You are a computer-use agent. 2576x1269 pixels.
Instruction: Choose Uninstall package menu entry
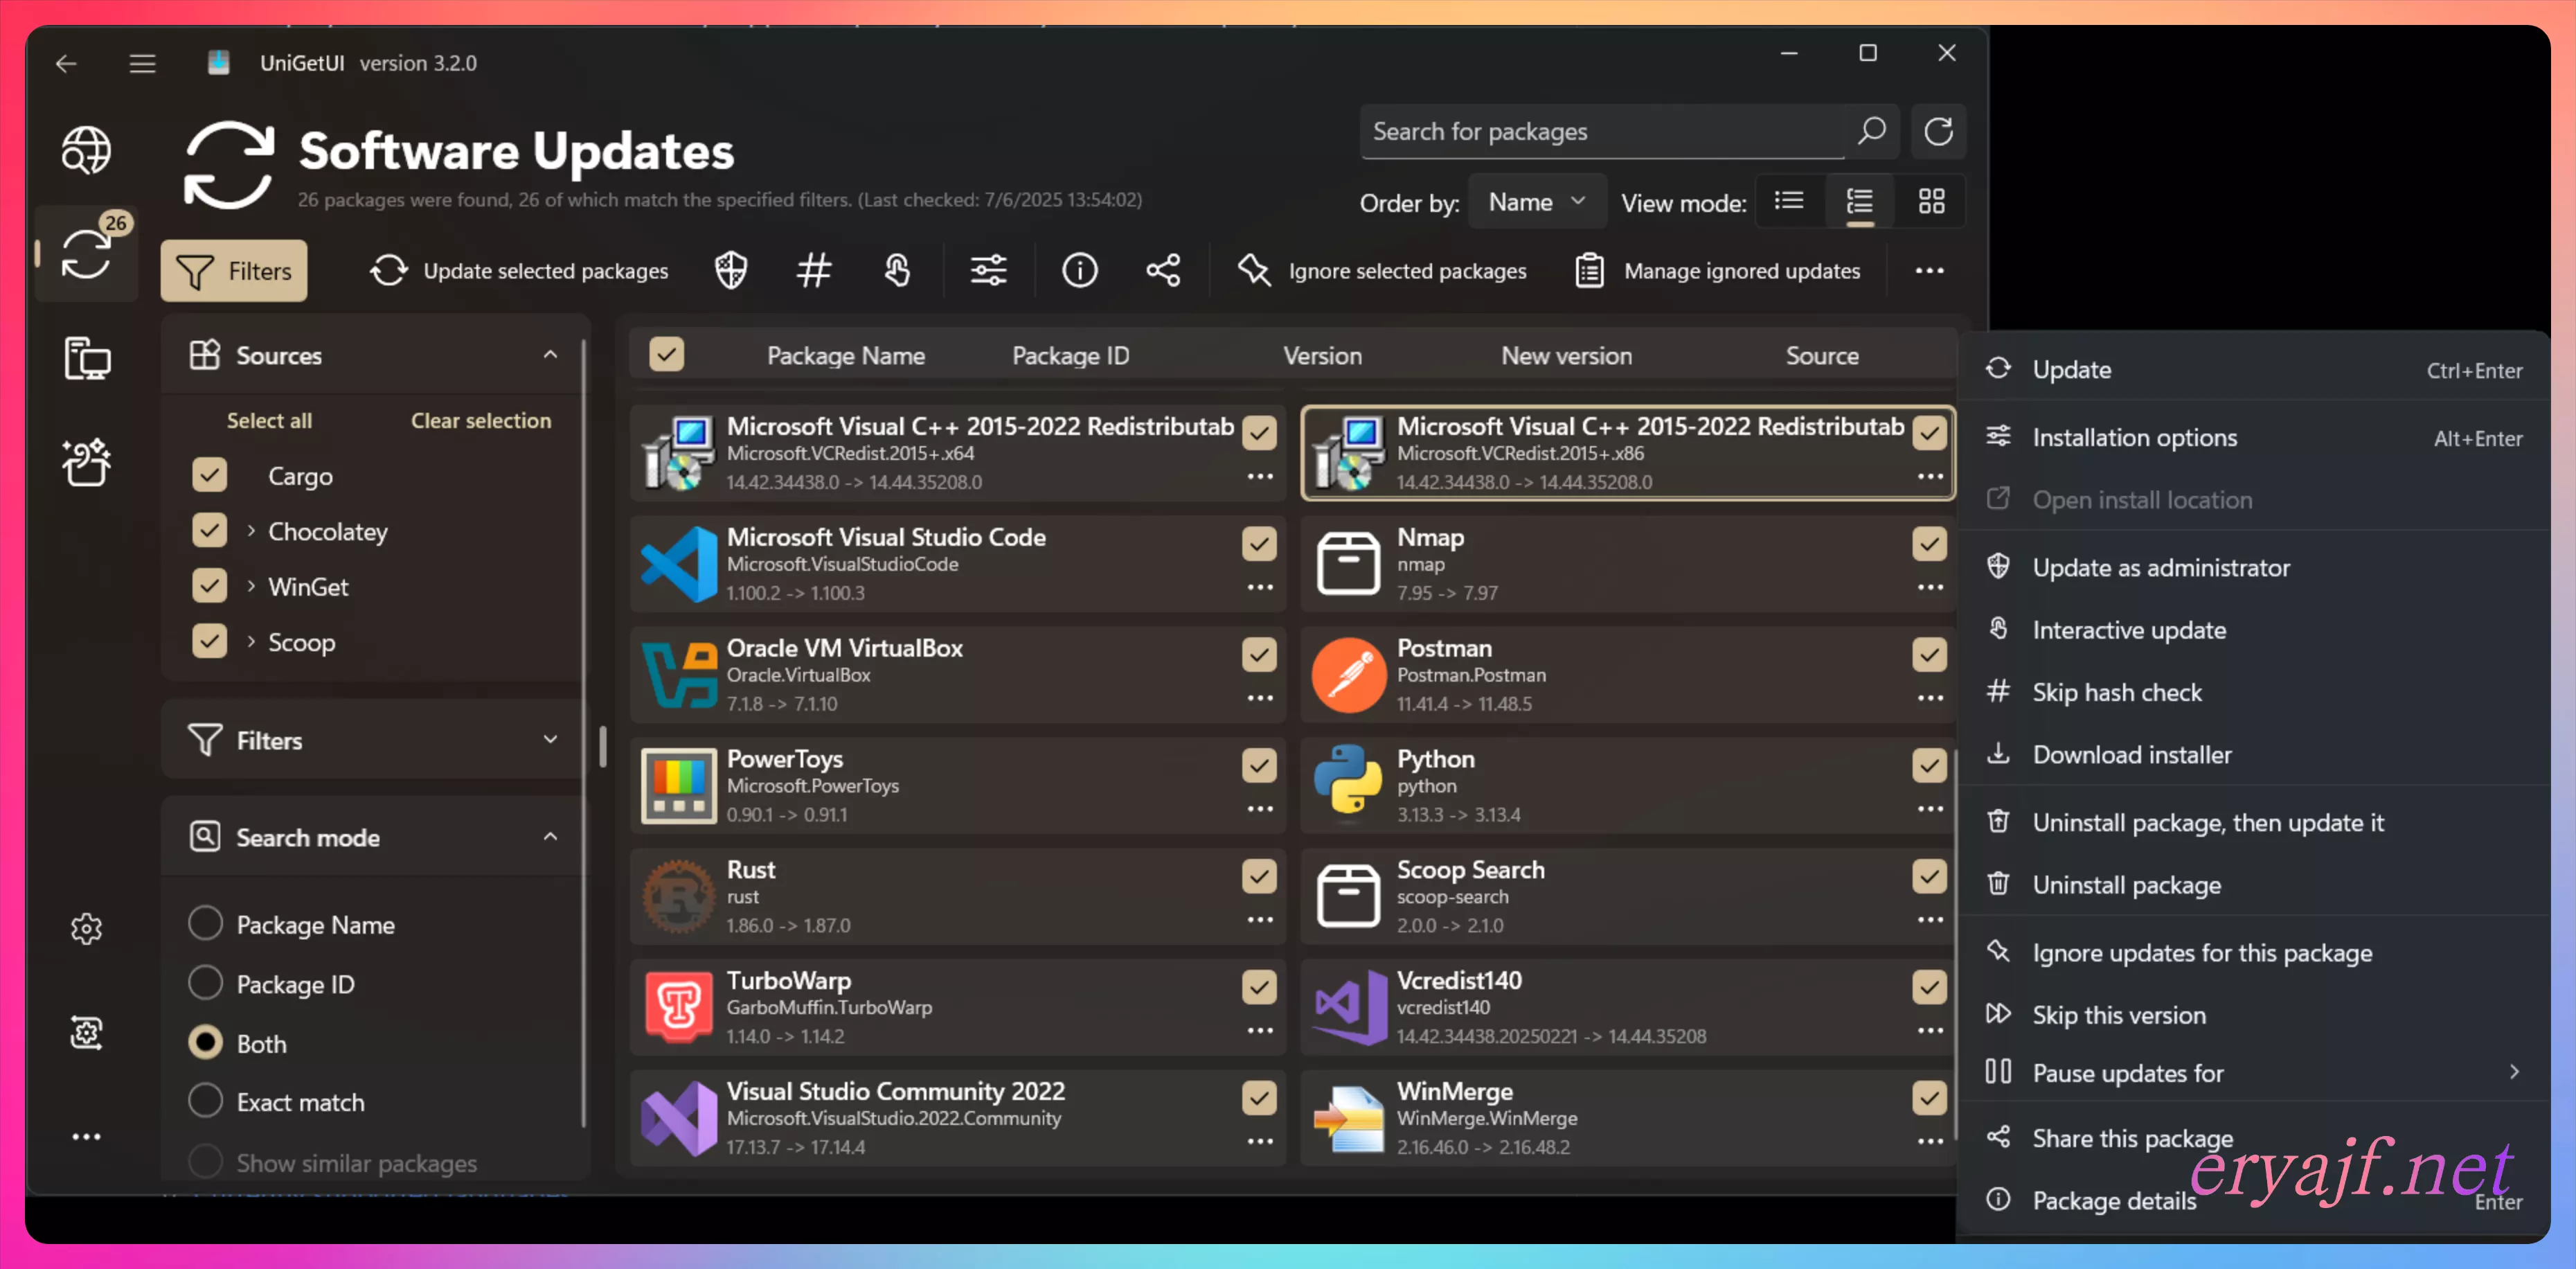point(2253,884)
